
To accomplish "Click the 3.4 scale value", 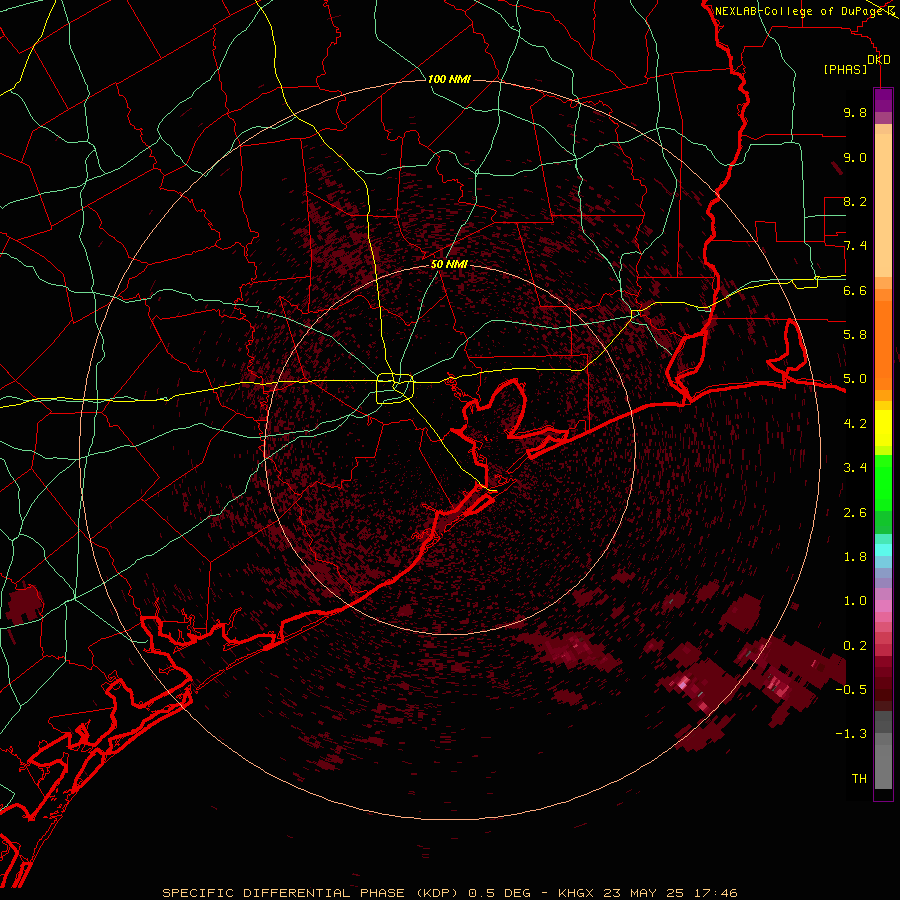I will 855,468.
